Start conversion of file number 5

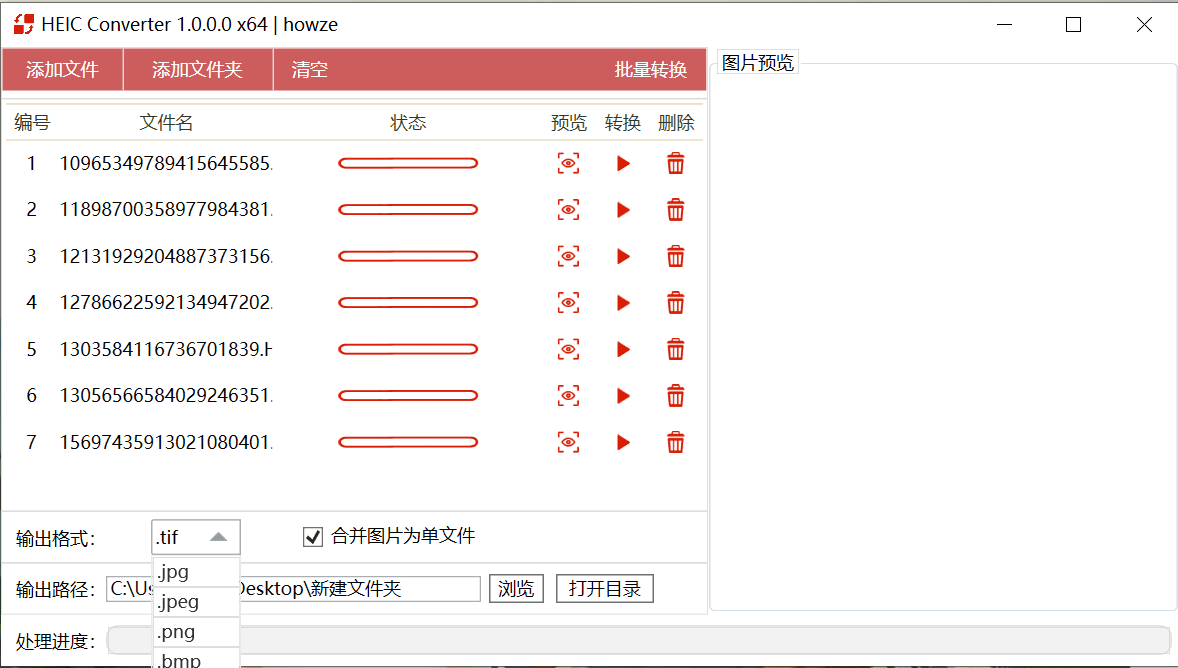(623, 349)
